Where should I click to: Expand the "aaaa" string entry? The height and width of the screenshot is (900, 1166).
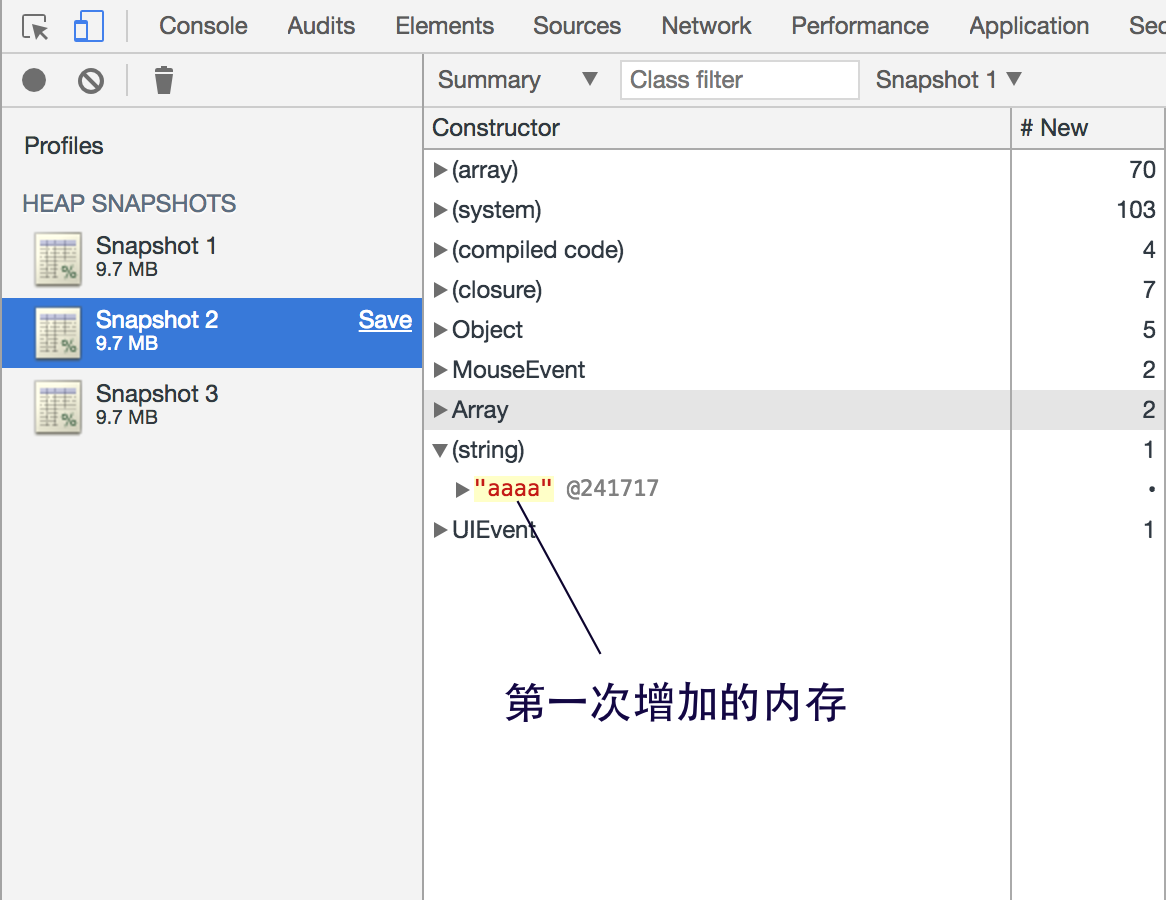[463, 489]
